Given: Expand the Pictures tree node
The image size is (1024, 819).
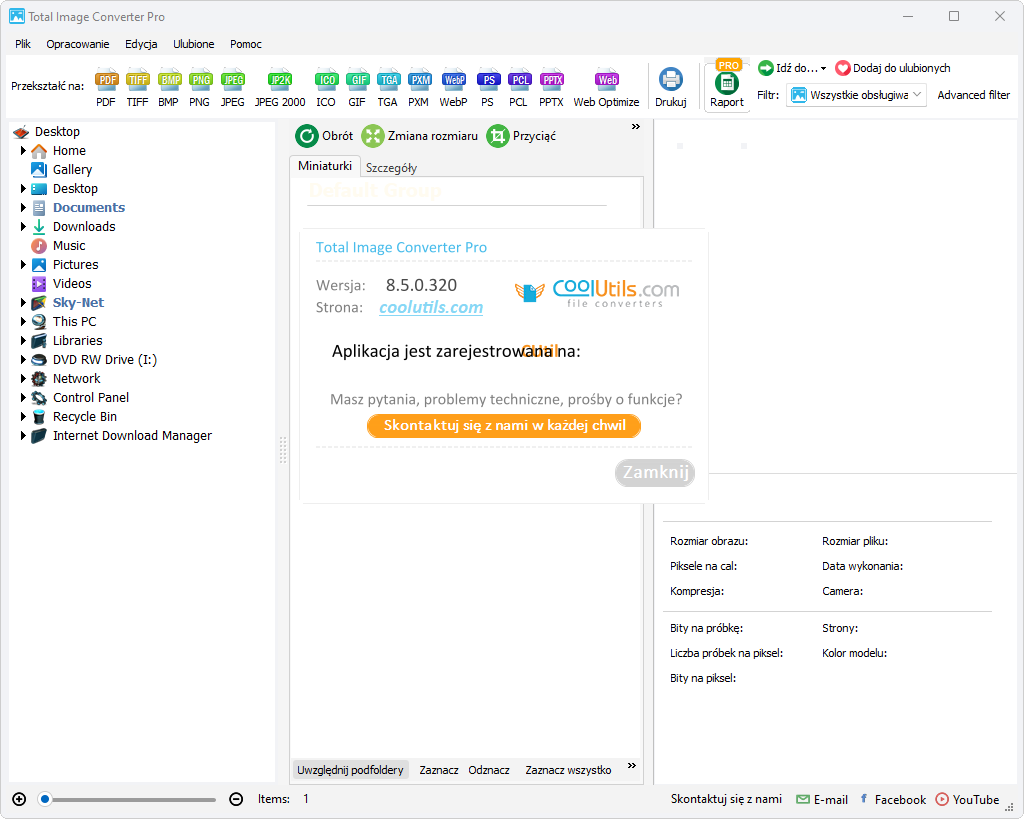Looking at the screenshot, I should coord(24,265).
